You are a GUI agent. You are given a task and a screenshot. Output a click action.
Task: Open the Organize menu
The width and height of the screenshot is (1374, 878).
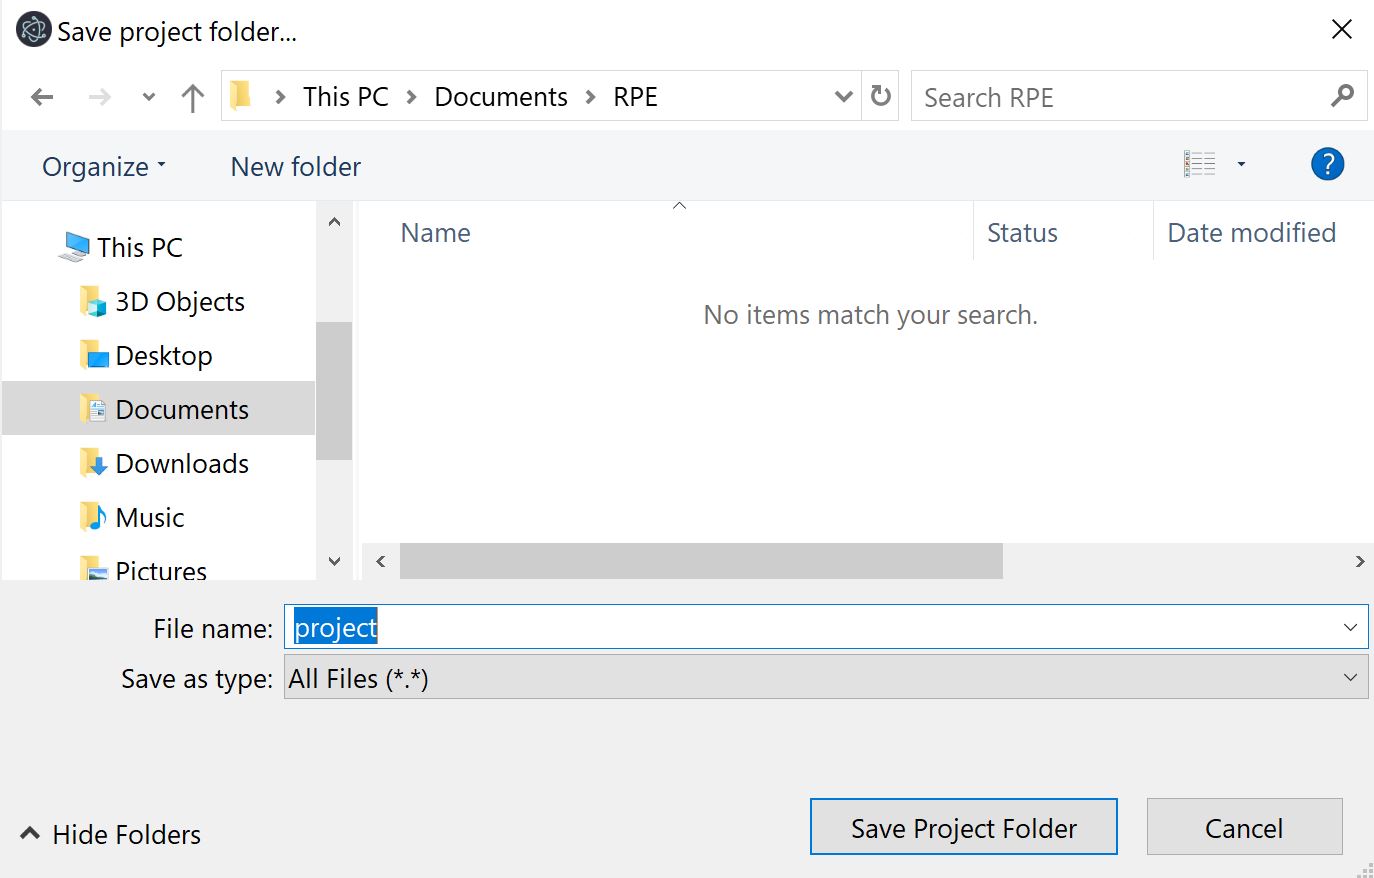[x=104, y=167]
